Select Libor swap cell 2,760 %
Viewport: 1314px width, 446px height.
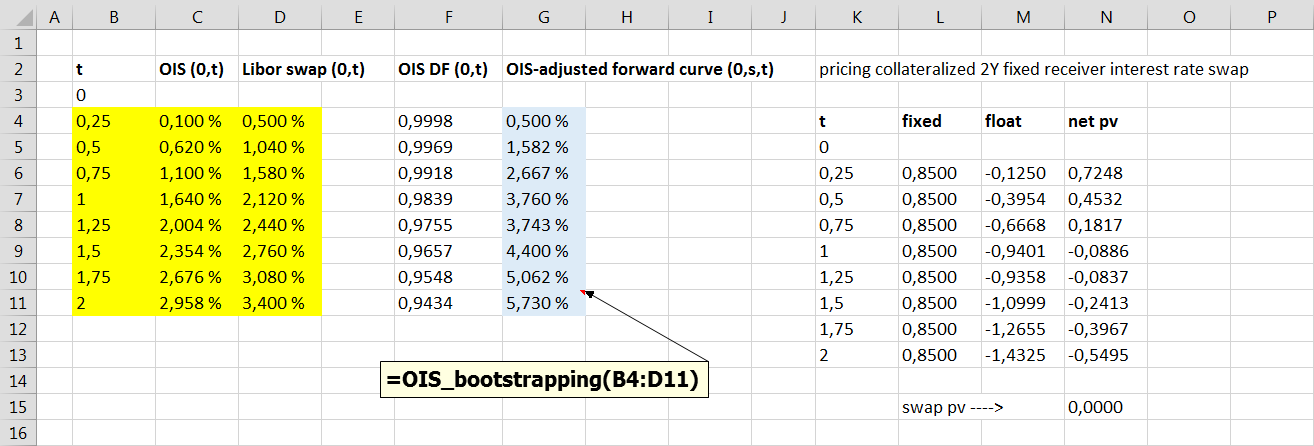279,251
